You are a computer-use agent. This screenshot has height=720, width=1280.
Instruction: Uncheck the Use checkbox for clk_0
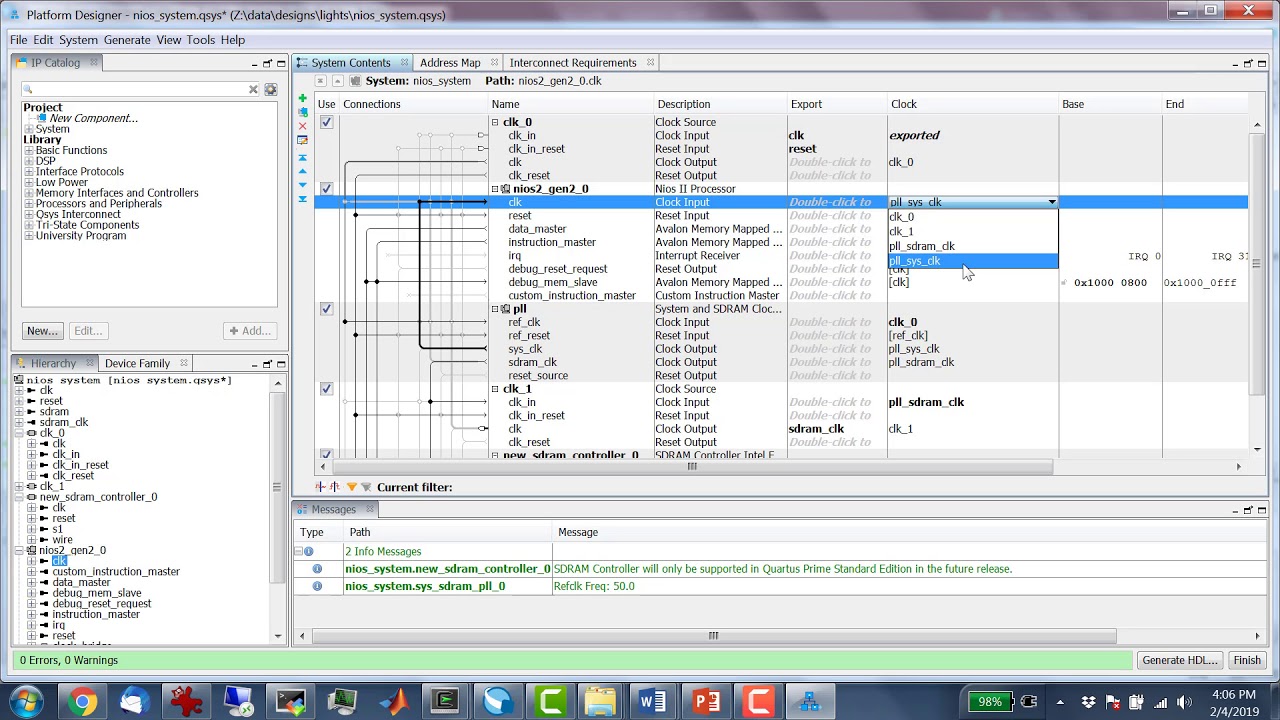(326, 122)
